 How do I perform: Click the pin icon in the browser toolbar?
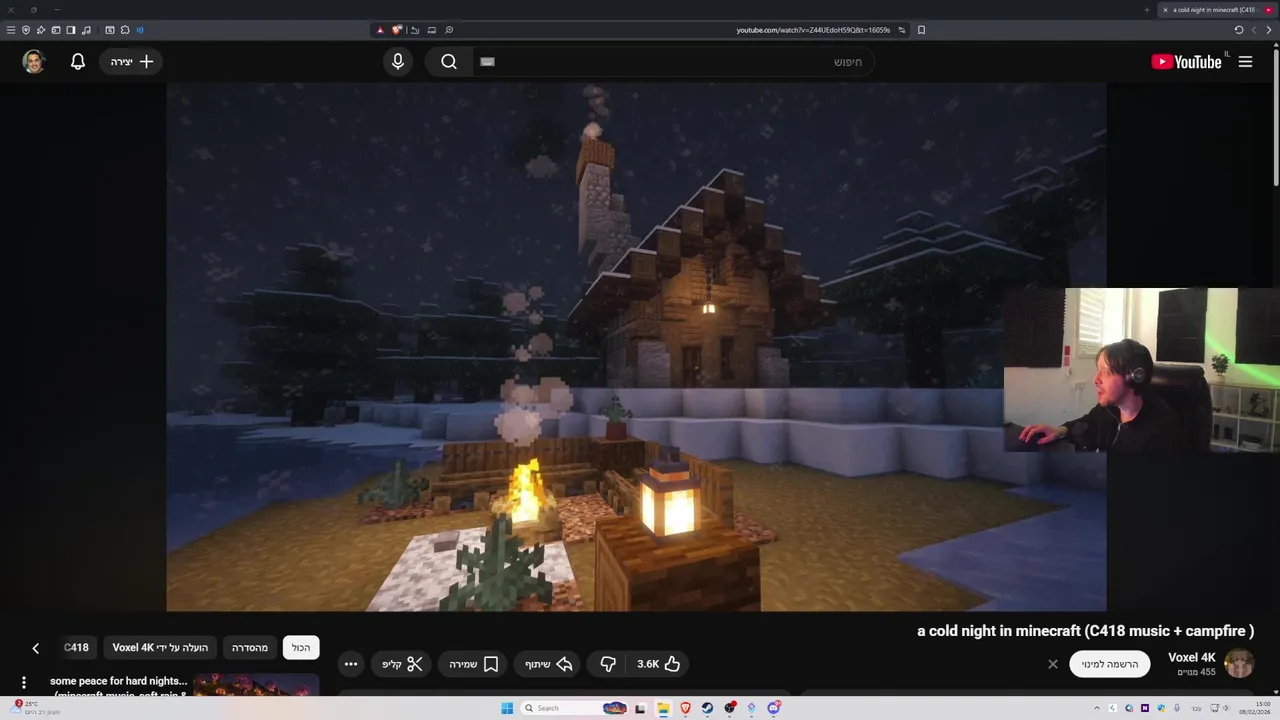point(41,30)
